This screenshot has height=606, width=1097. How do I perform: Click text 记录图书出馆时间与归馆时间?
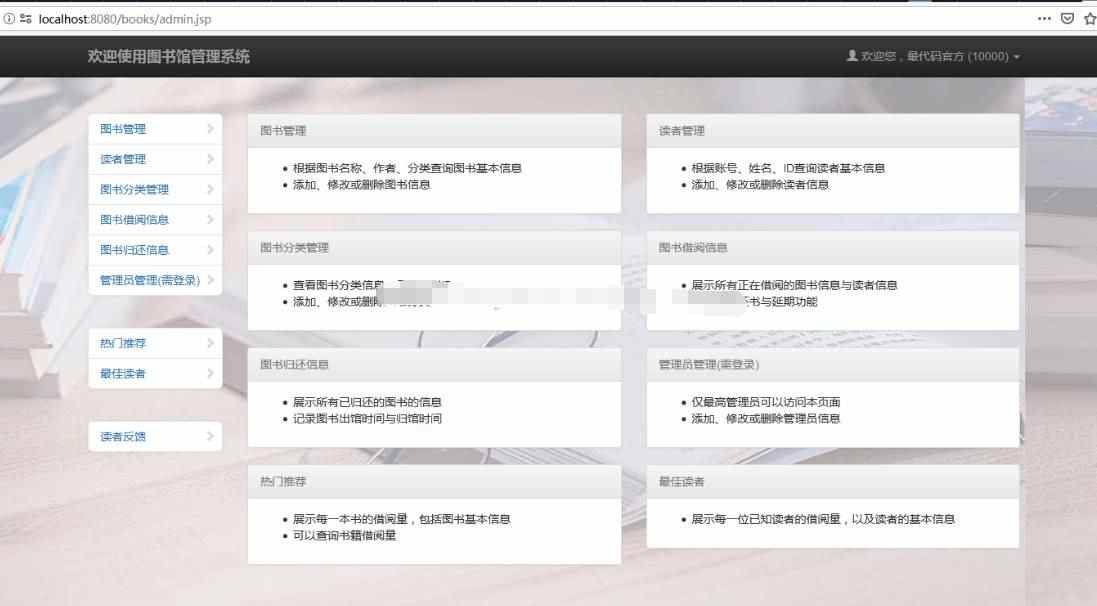pos(367,418)
